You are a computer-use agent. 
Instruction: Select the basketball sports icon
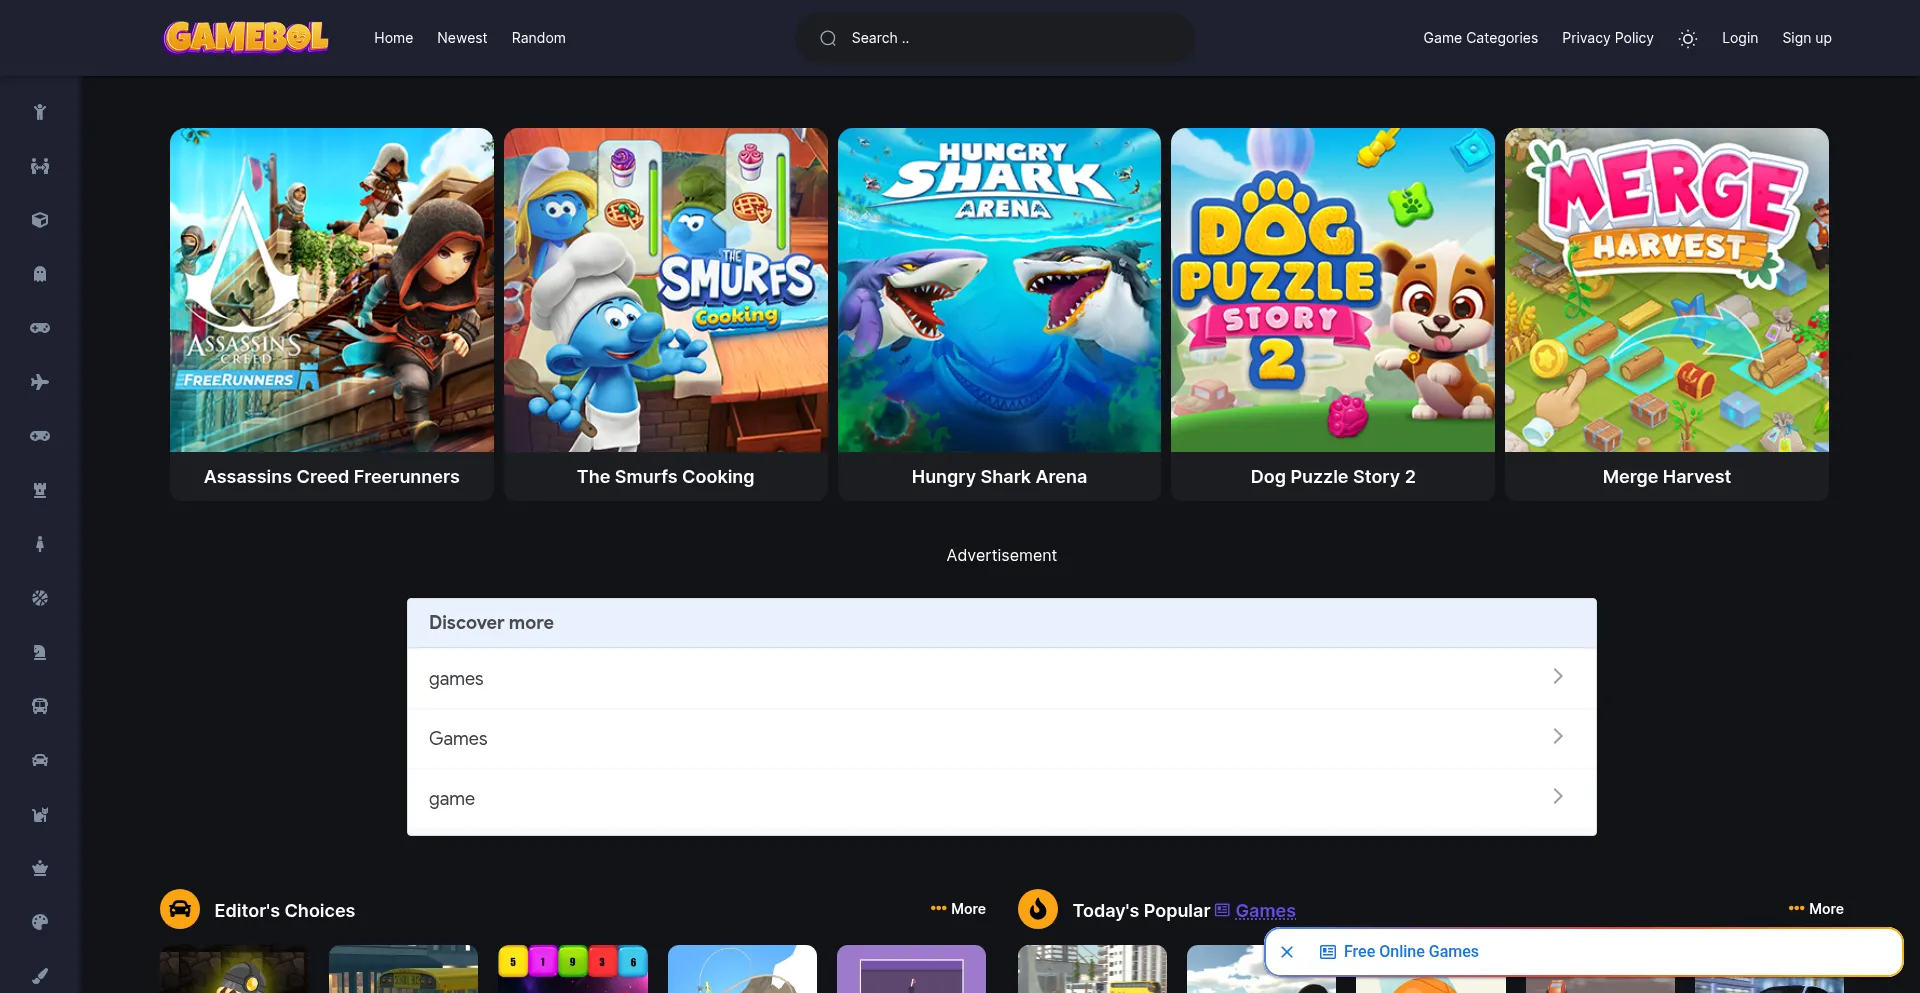point(40,598)
